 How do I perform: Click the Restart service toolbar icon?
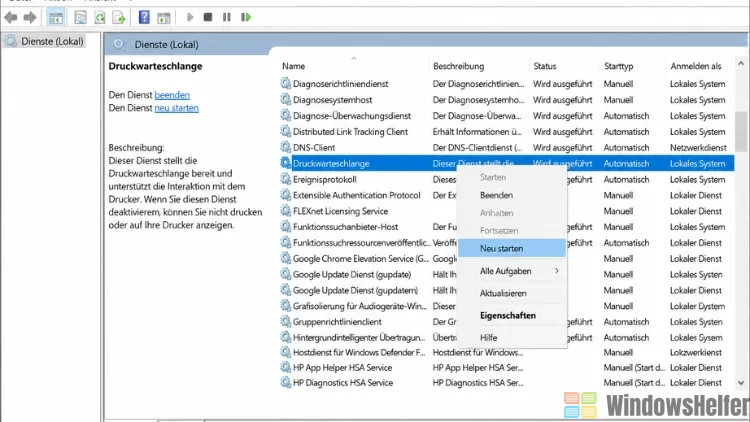point(246,17)
